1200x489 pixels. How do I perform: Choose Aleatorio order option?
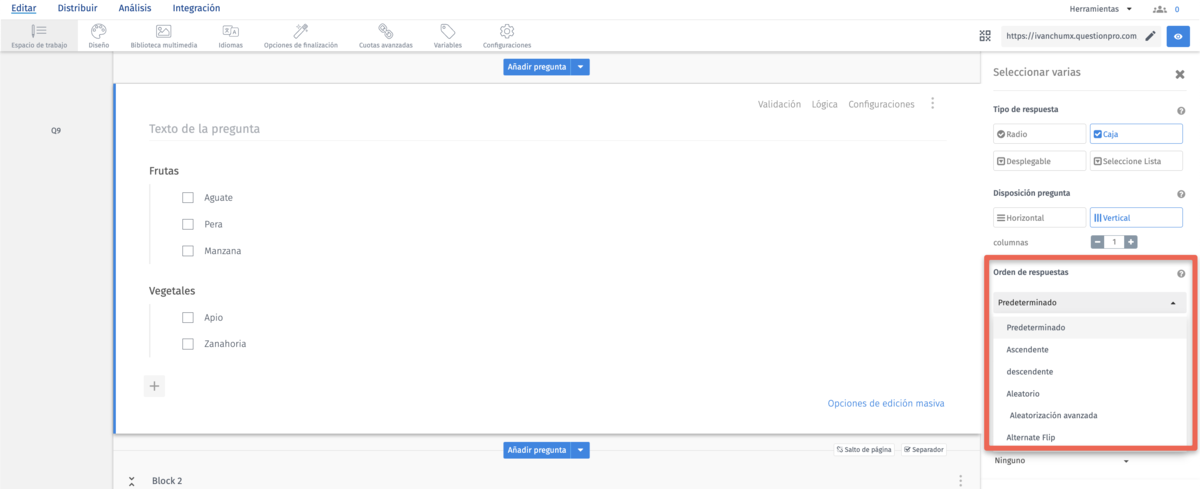coord(1091,394)
